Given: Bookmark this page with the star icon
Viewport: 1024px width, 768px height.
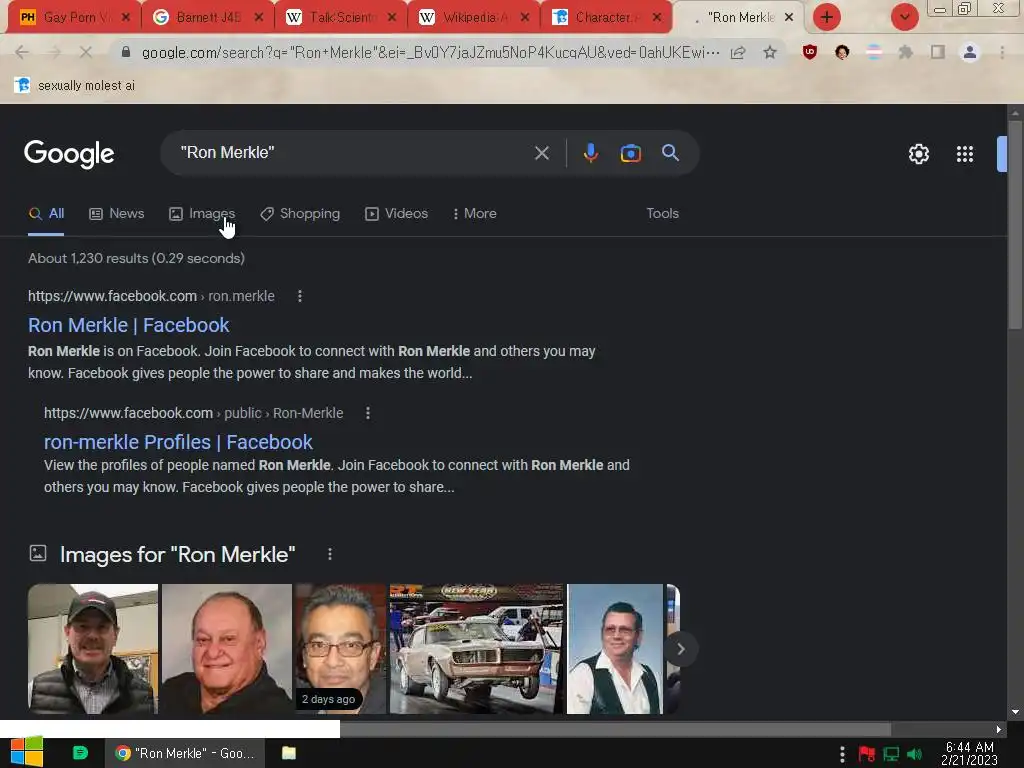Looking at the screenshot, I should tap(770, 52).
